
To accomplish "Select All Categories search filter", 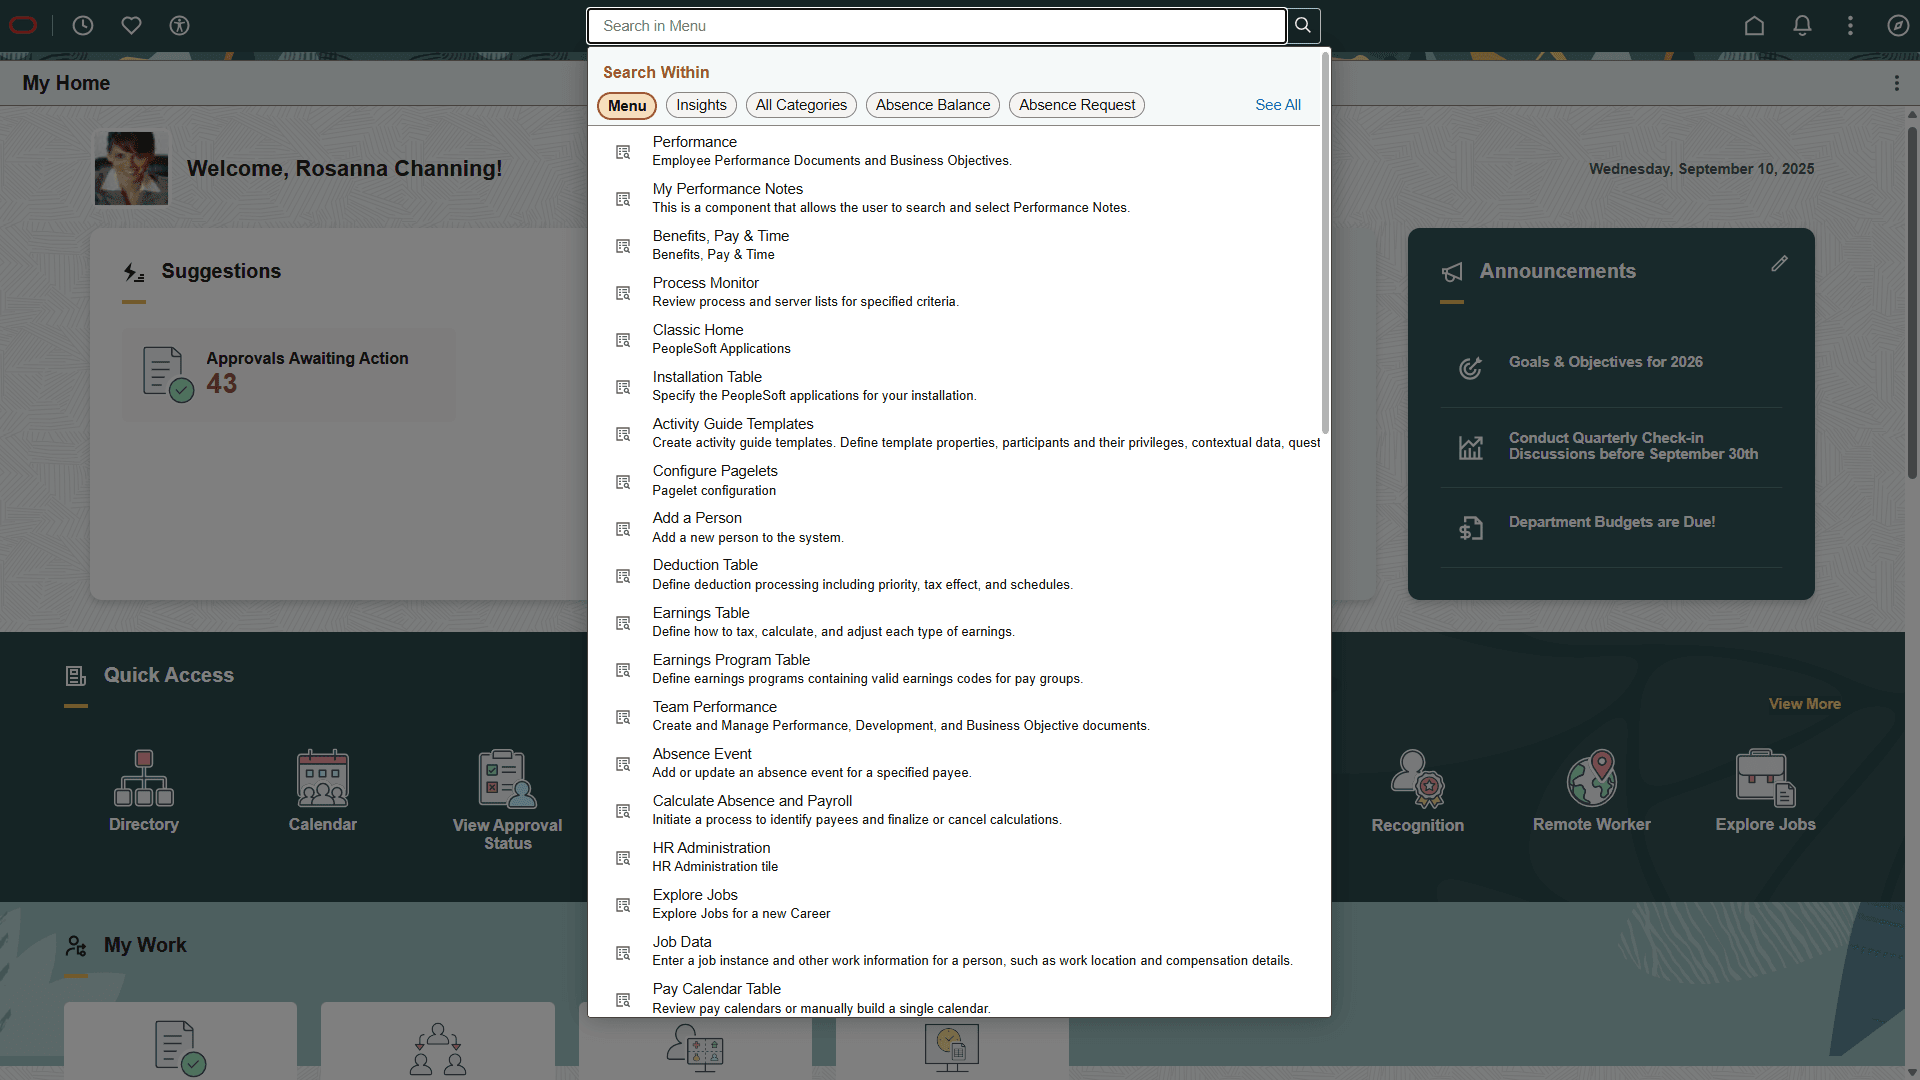I will tap(801, 105).
